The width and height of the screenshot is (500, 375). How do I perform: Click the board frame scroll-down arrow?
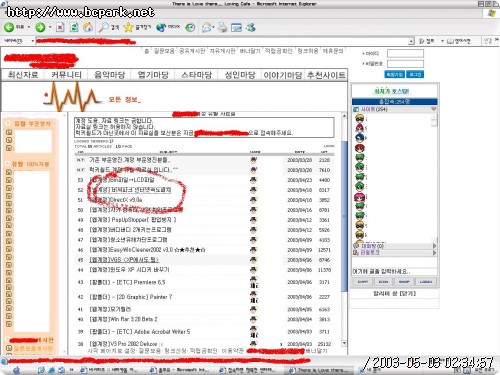(344, 343)
